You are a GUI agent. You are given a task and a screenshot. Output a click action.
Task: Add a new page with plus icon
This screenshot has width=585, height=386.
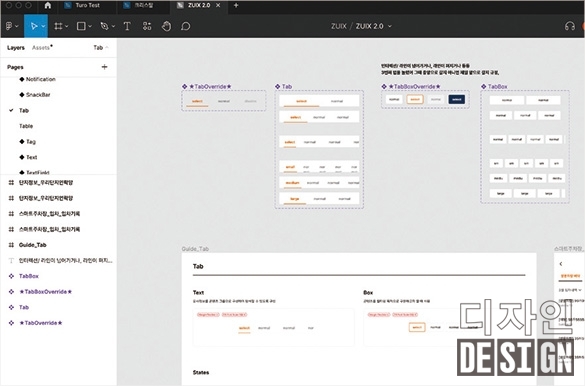click(104, 67)
